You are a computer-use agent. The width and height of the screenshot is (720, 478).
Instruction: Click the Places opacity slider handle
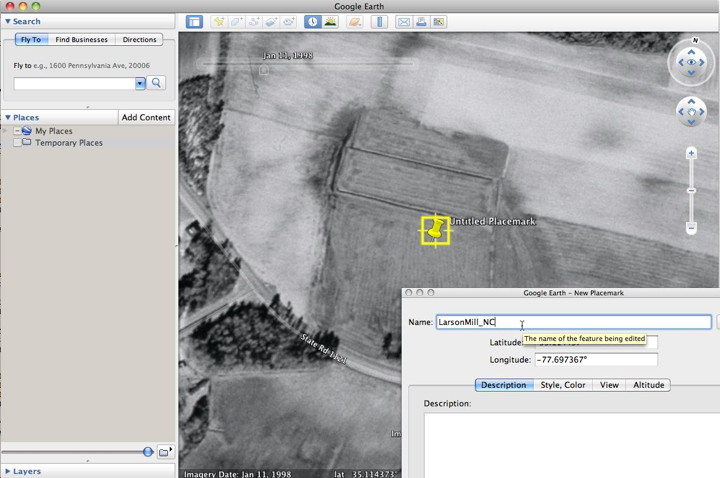(148, 452)
